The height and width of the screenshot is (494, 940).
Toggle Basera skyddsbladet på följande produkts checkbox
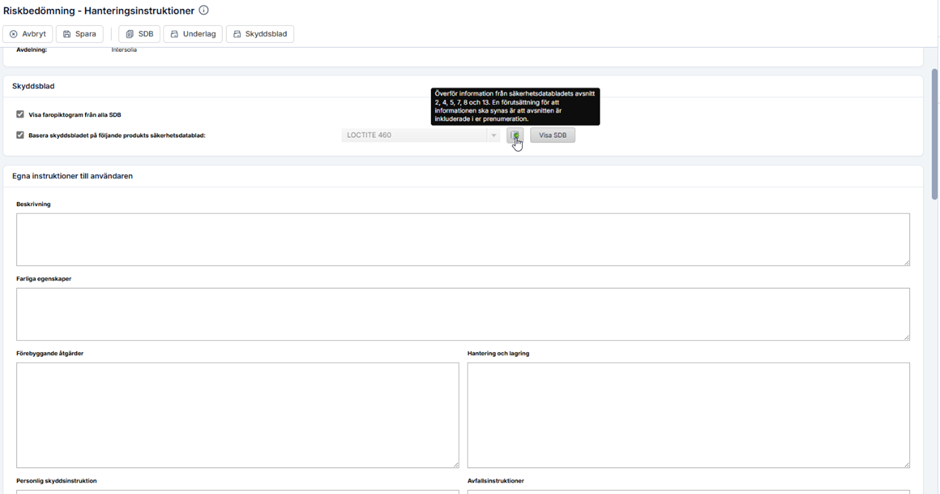(x=20, y=135)
